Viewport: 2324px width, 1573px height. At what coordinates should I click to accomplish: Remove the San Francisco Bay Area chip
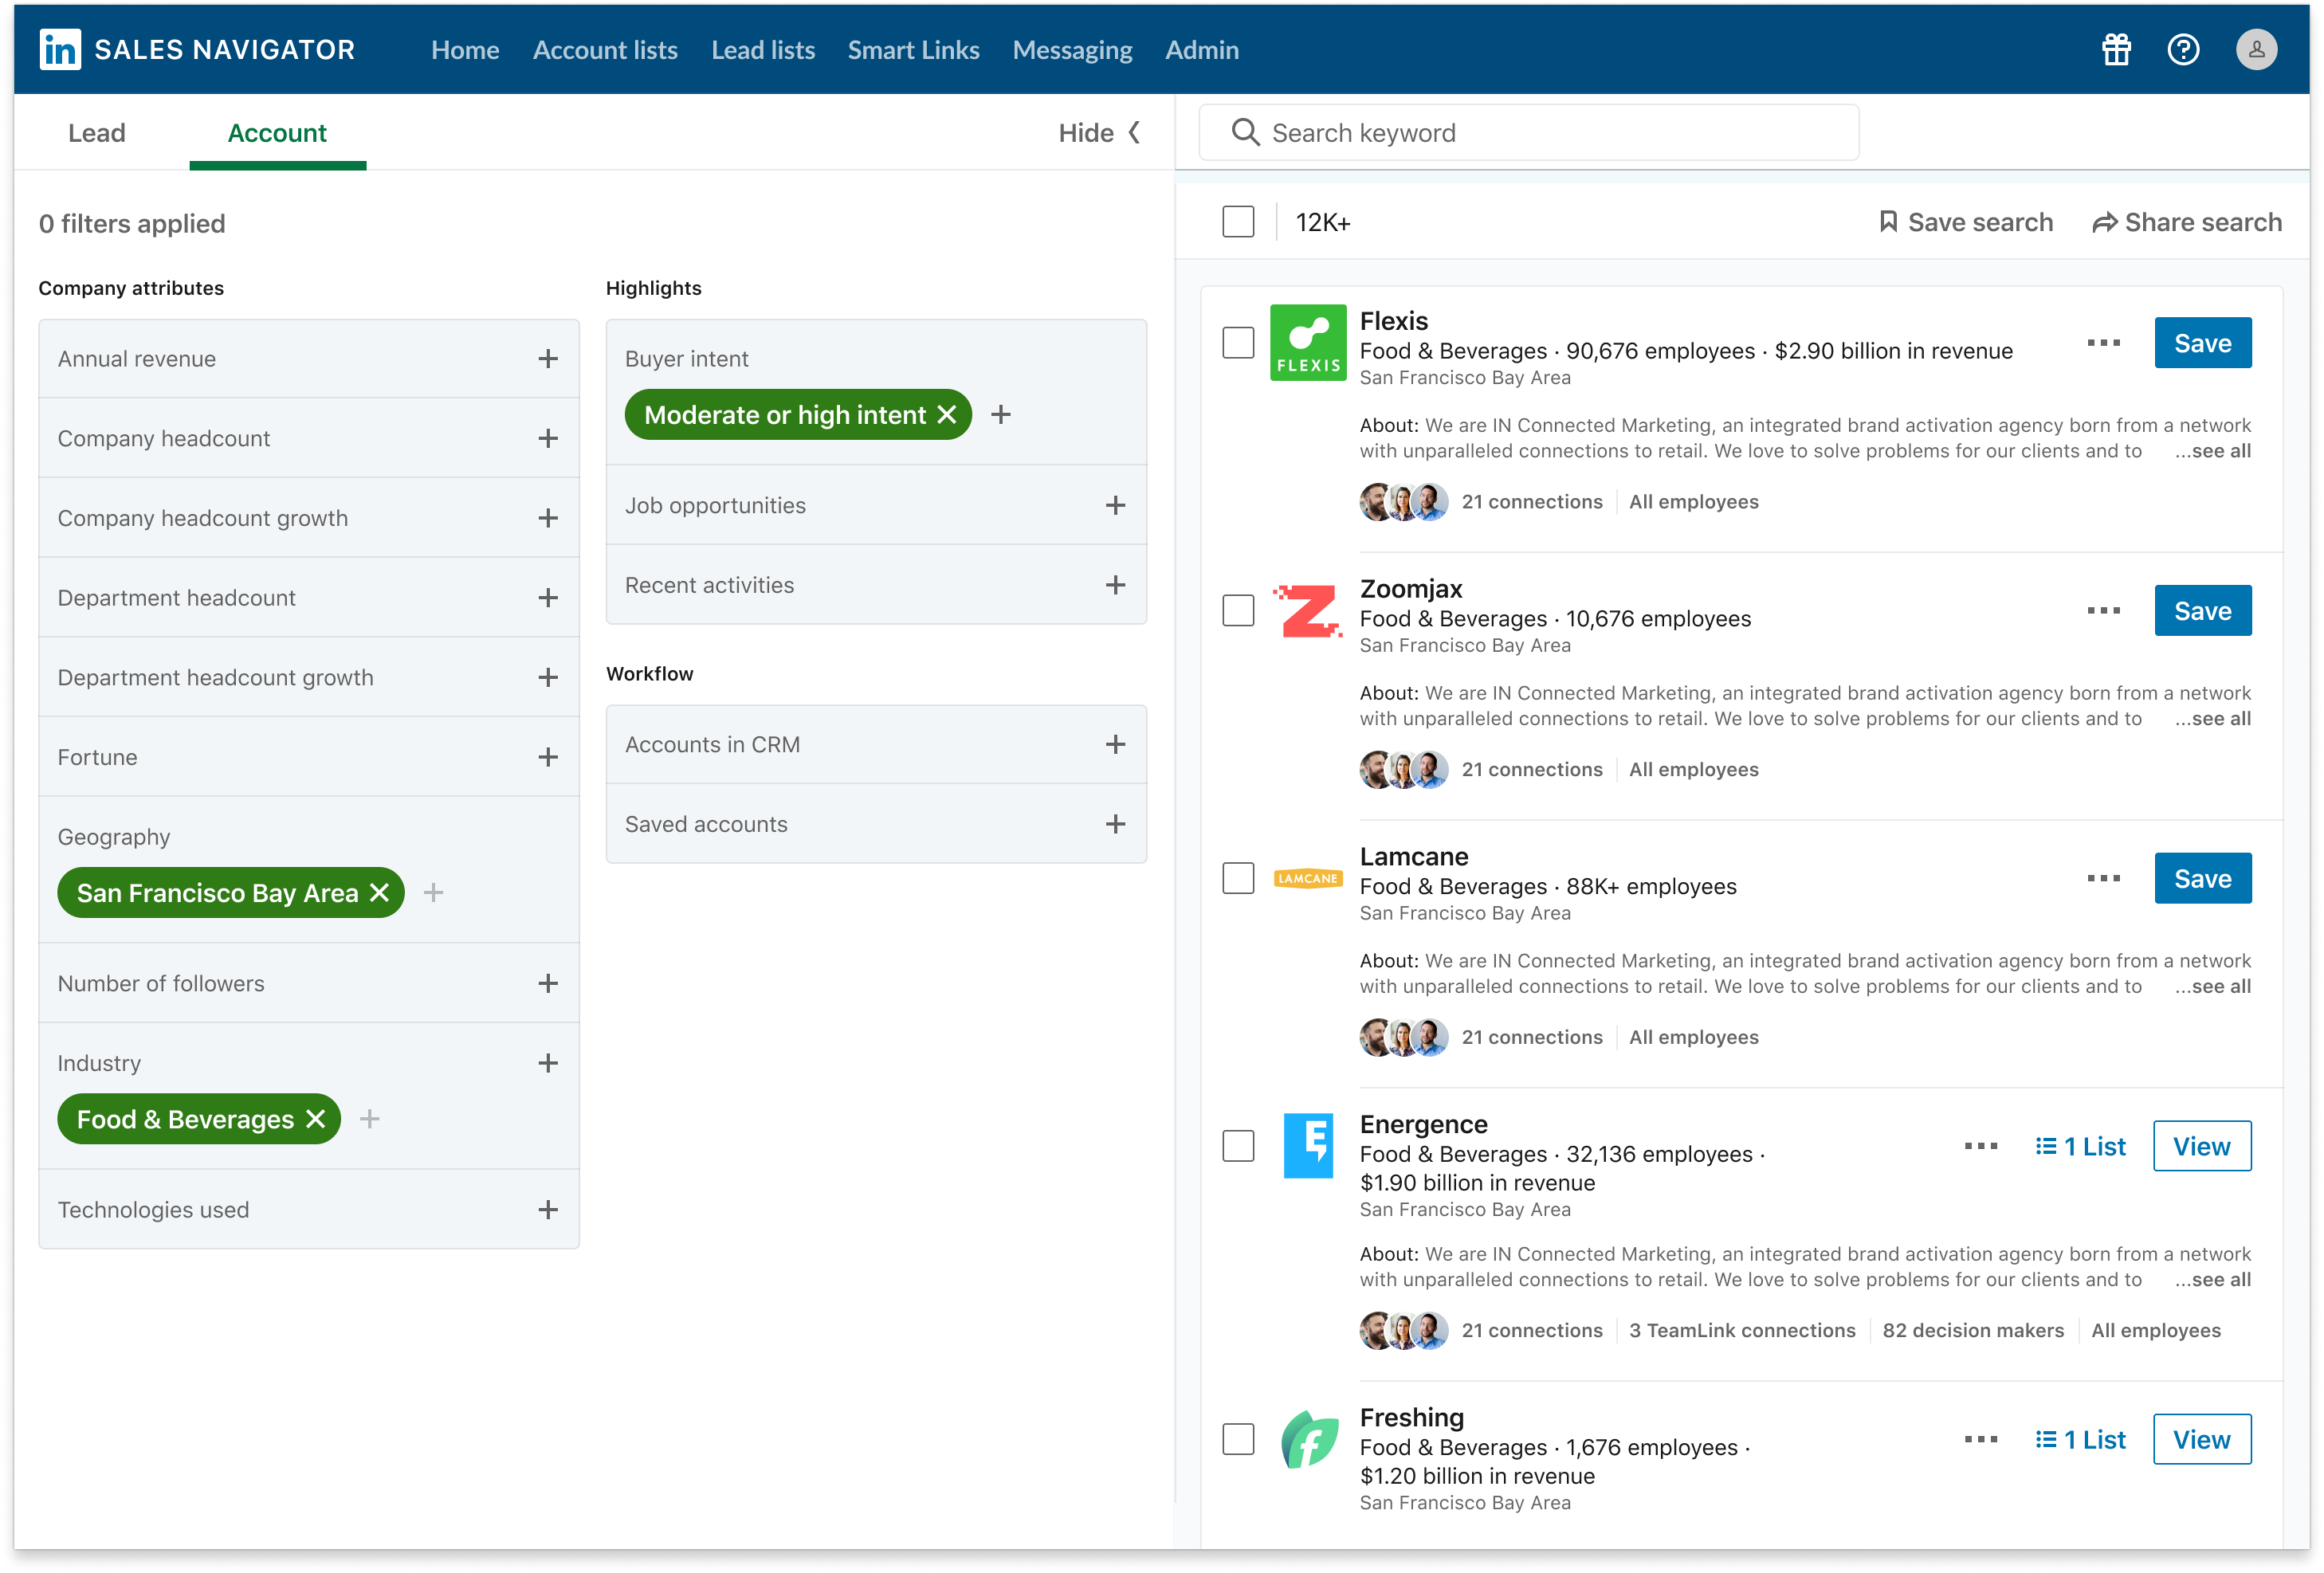[x=379, y=892]
